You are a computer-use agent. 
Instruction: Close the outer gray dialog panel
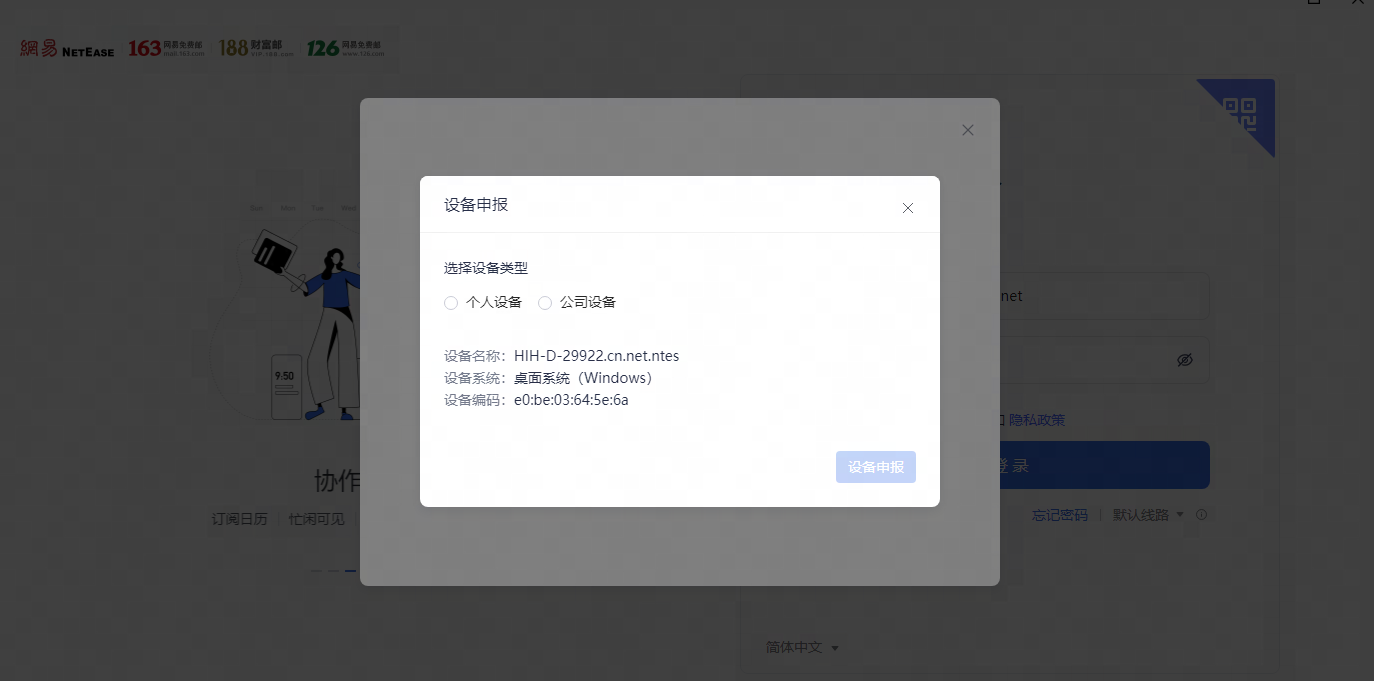pyautogui.click(x=967, y=130)
